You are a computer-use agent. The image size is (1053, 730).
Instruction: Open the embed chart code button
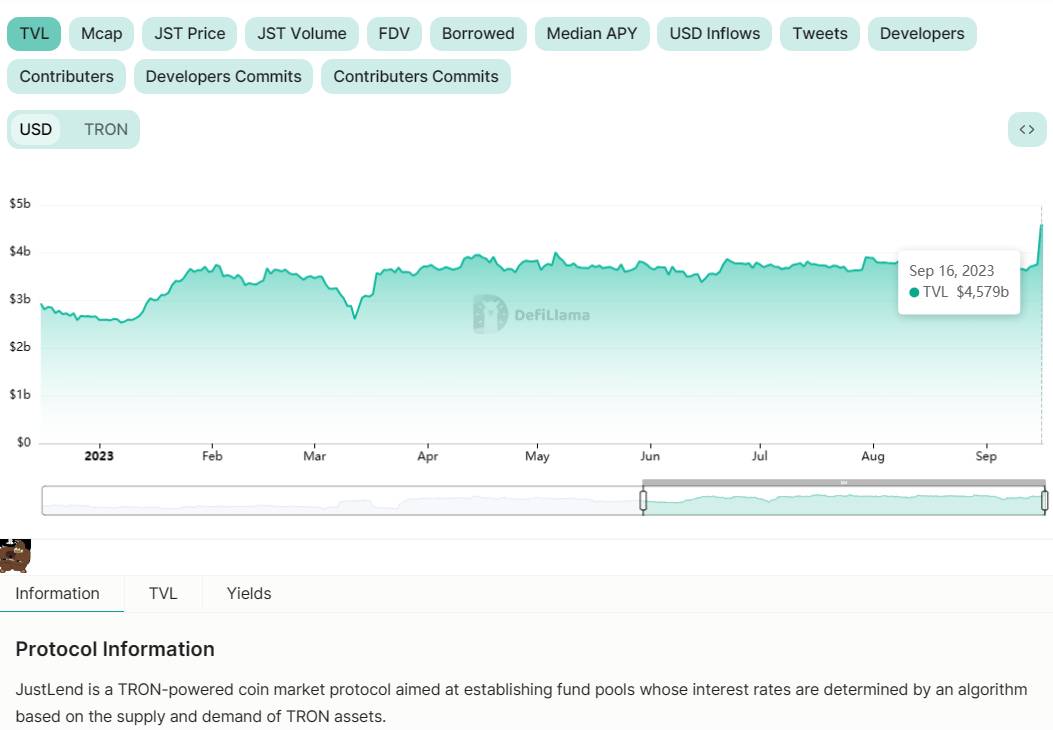pos(1027,130)
